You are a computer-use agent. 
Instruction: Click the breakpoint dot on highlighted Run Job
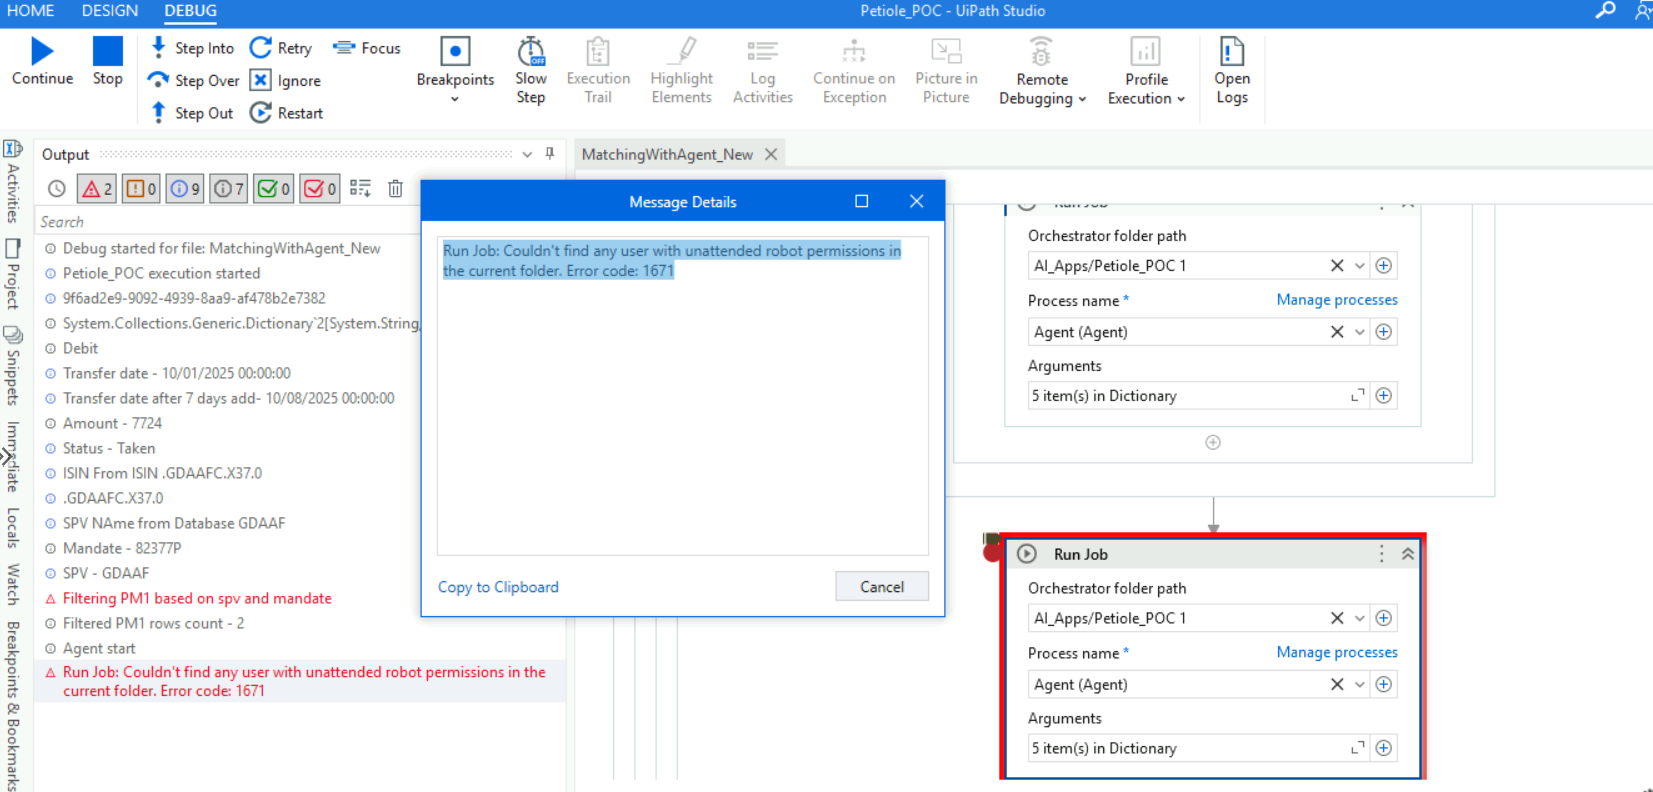992,552
